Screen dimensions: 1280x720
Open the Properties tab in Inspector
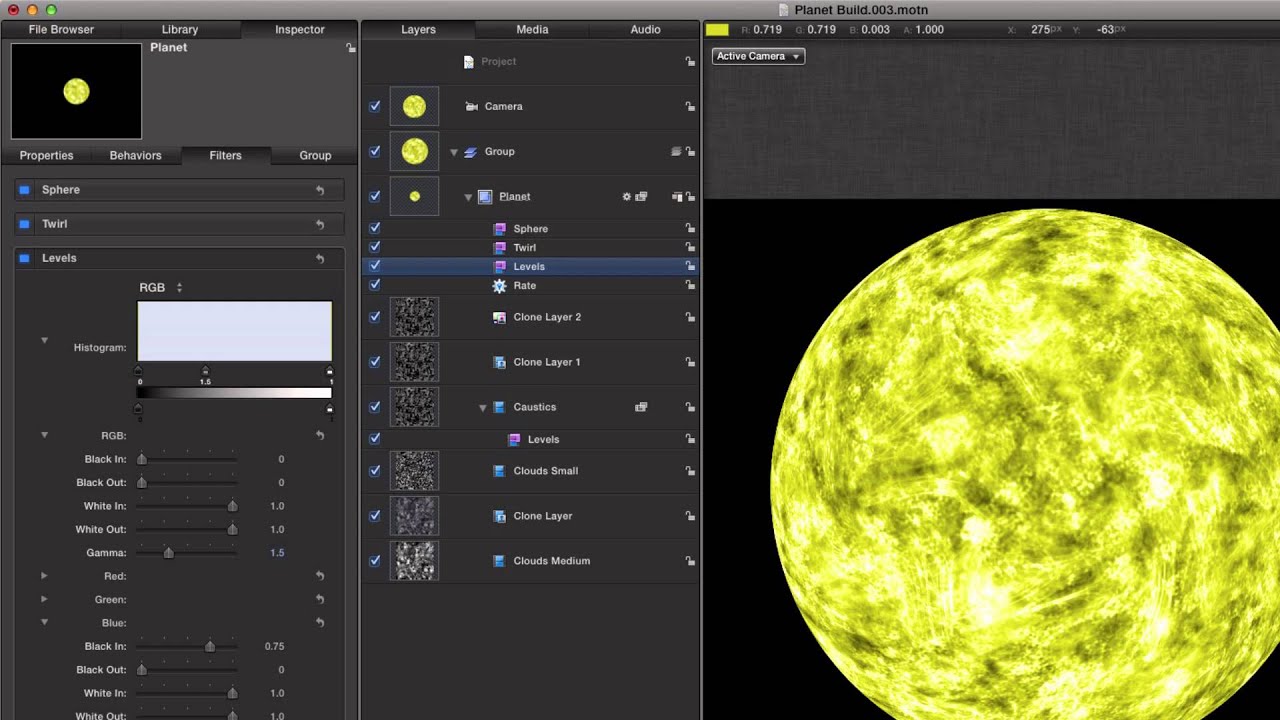(x=47, y=156)
